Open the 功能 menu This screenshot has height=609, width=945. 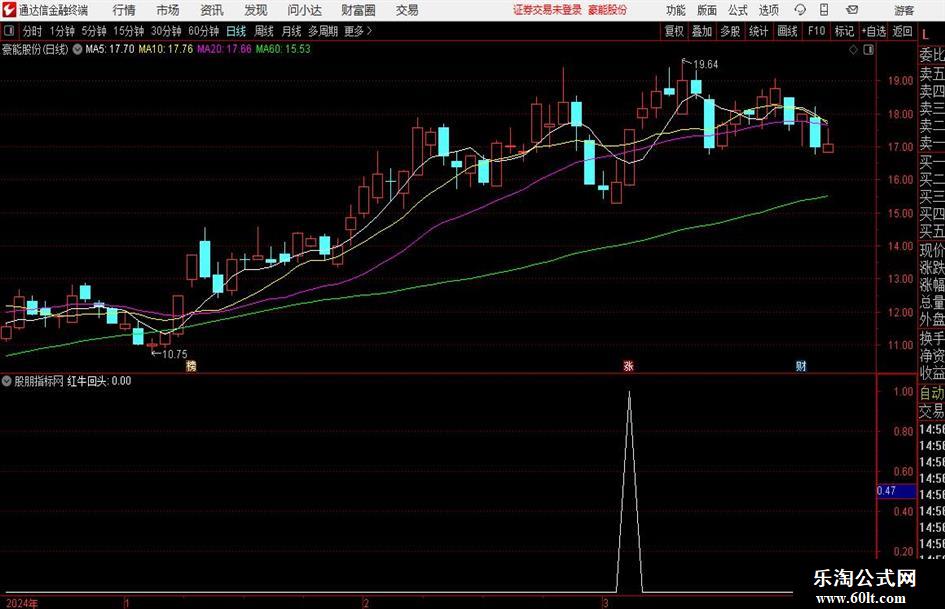pos(676,10)
